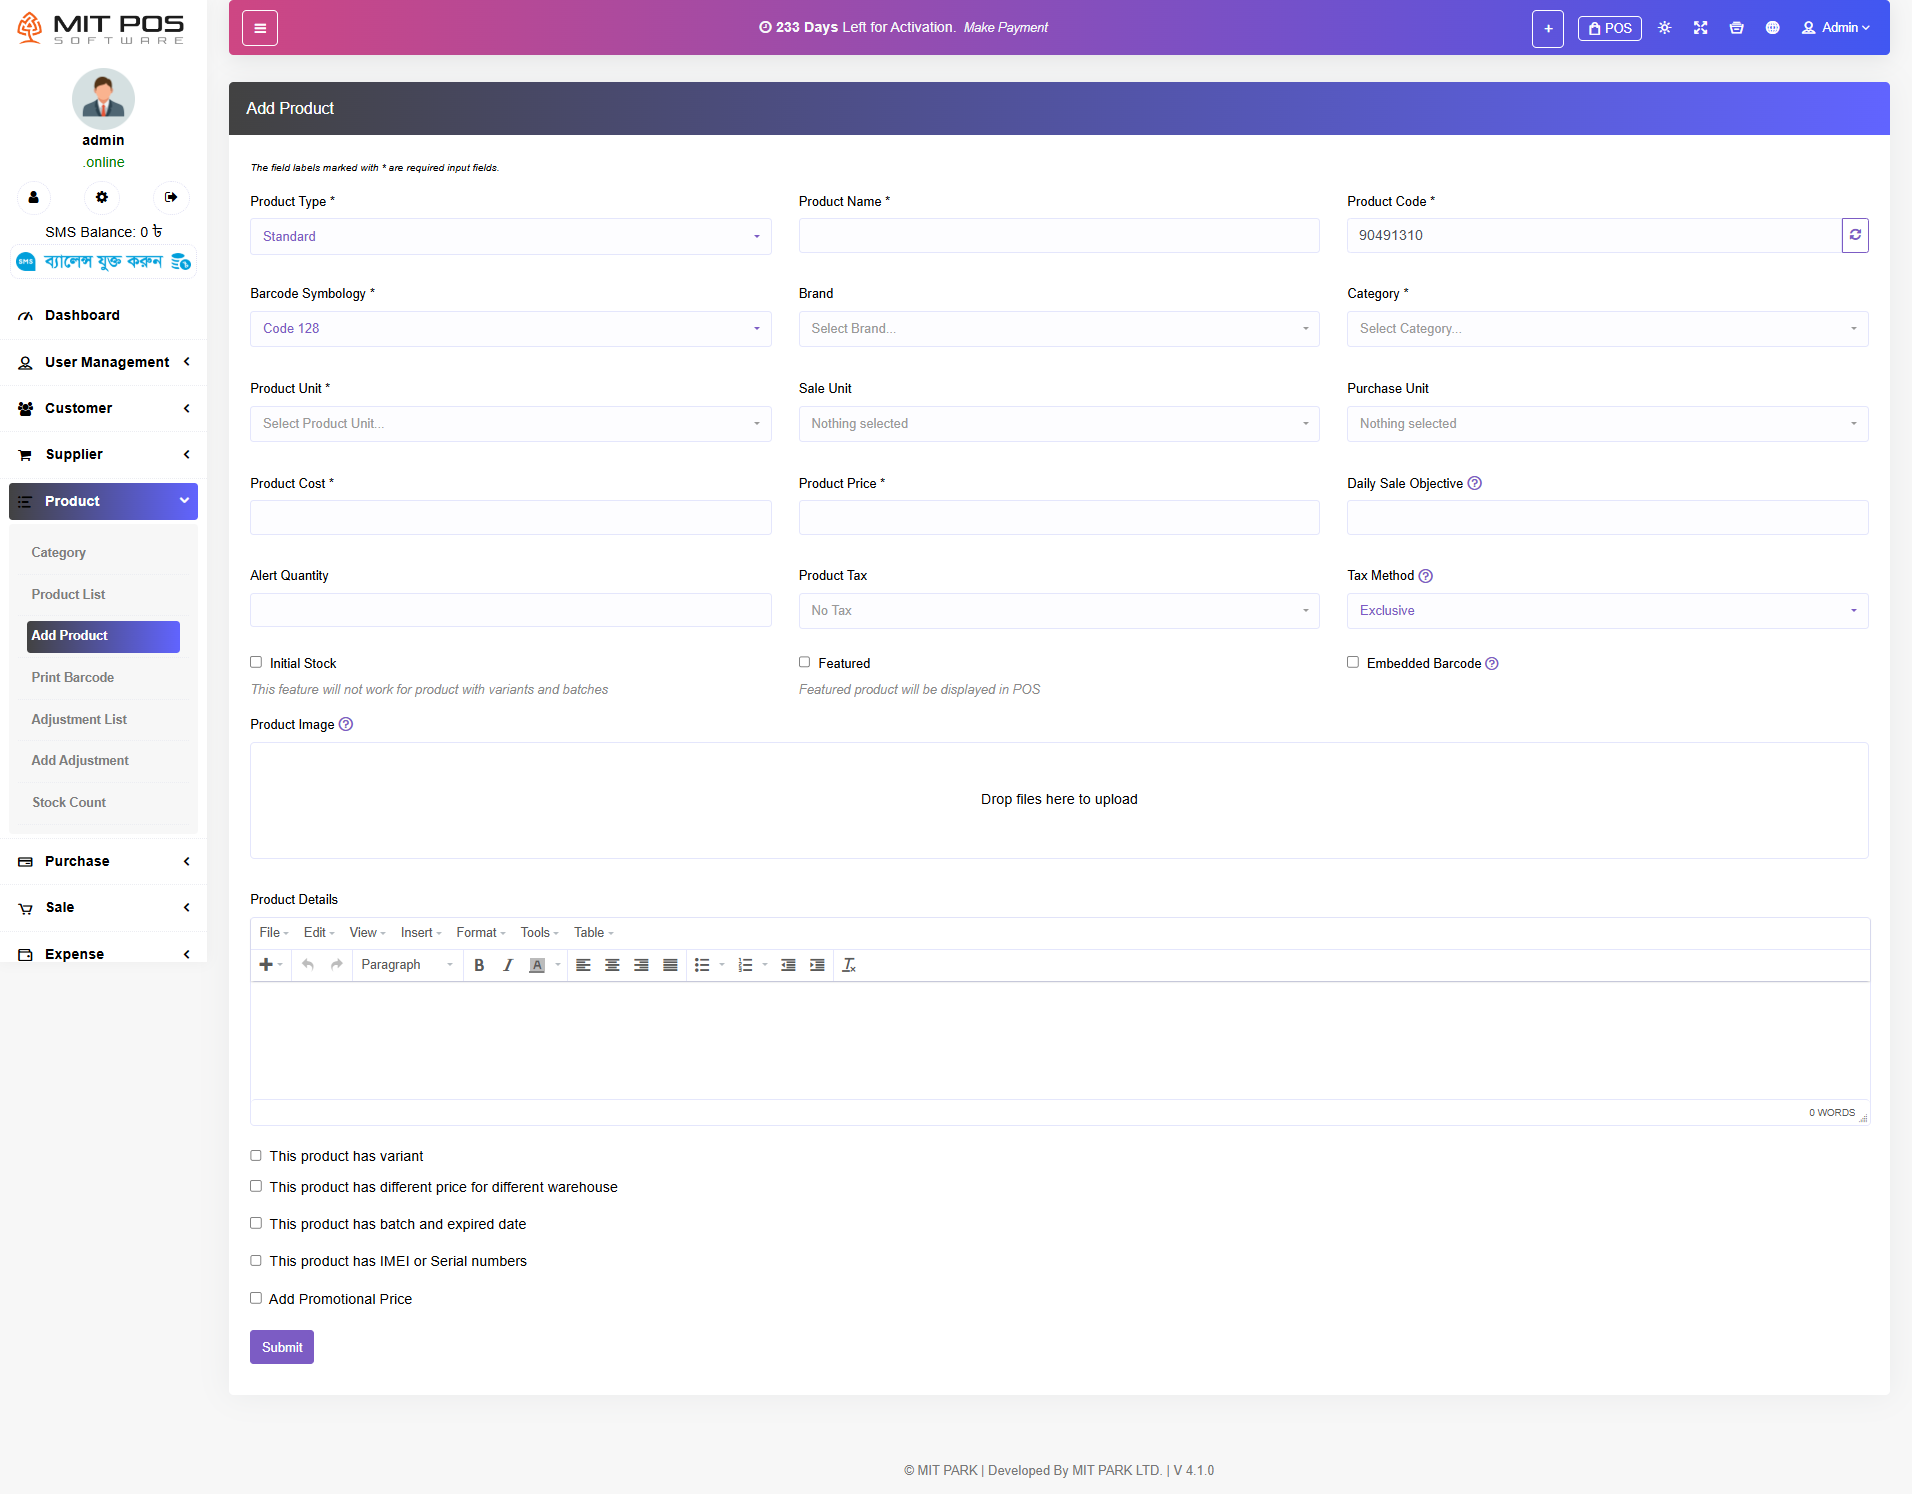Click the bullet list icon in editor

702,965
